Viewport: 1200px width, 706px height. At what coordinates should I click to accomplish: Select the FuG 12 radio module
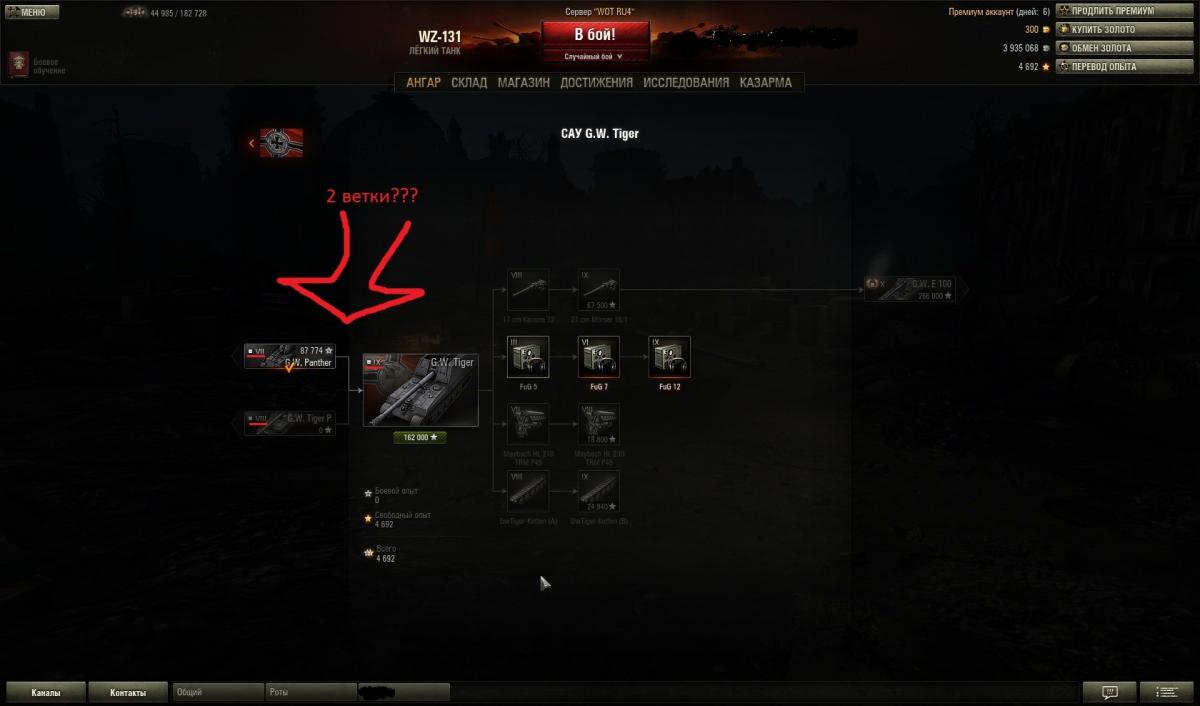click(669, 357)
